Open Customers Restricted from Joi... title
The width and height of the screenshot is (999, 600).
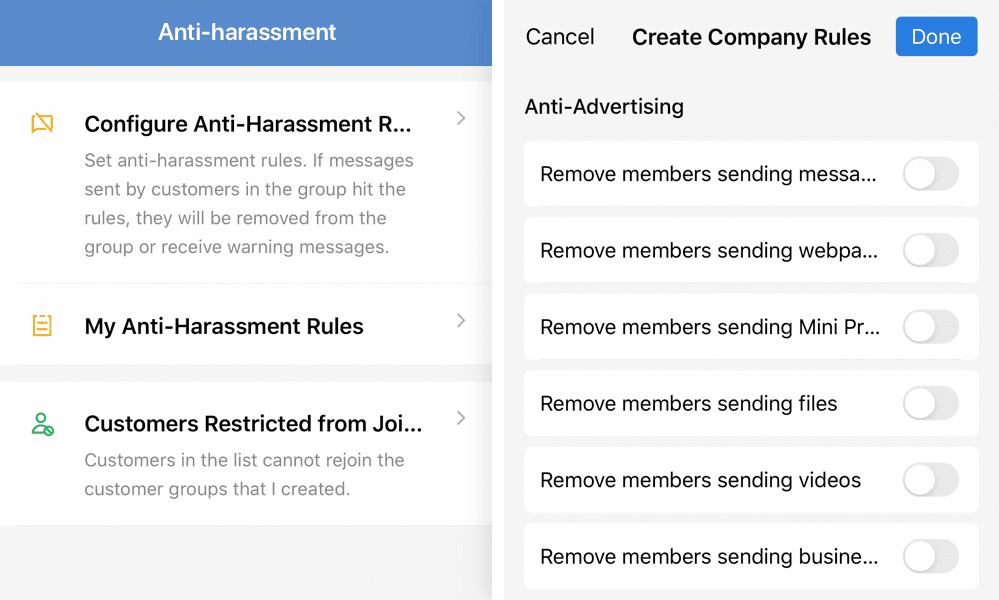coord(253,424)
